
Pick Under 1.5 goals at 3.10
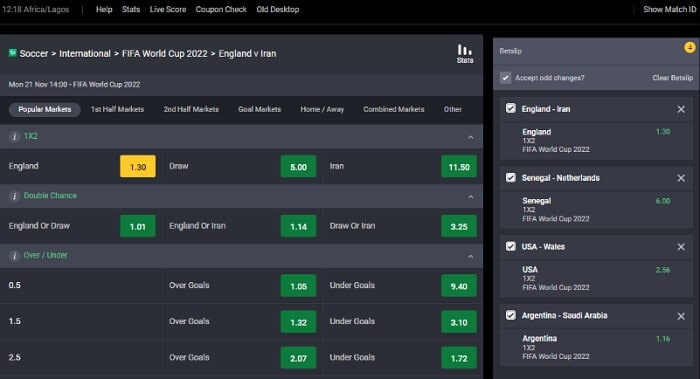[x=459, y=322]
